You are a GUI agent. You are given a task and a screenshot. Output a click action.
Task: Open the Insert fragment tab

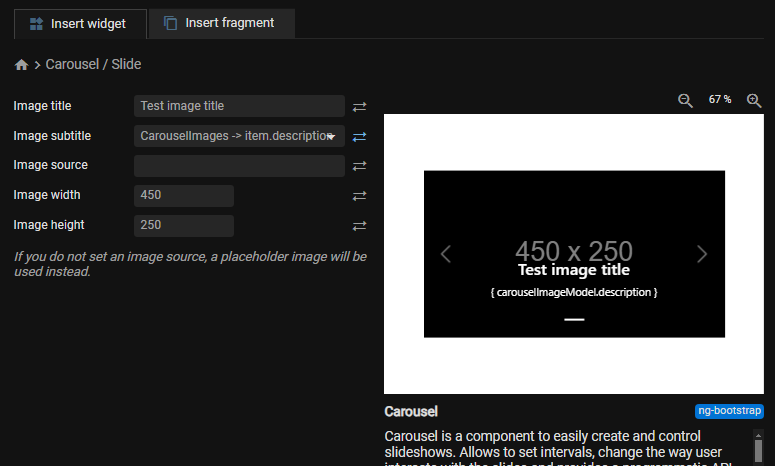click(221, 23)
